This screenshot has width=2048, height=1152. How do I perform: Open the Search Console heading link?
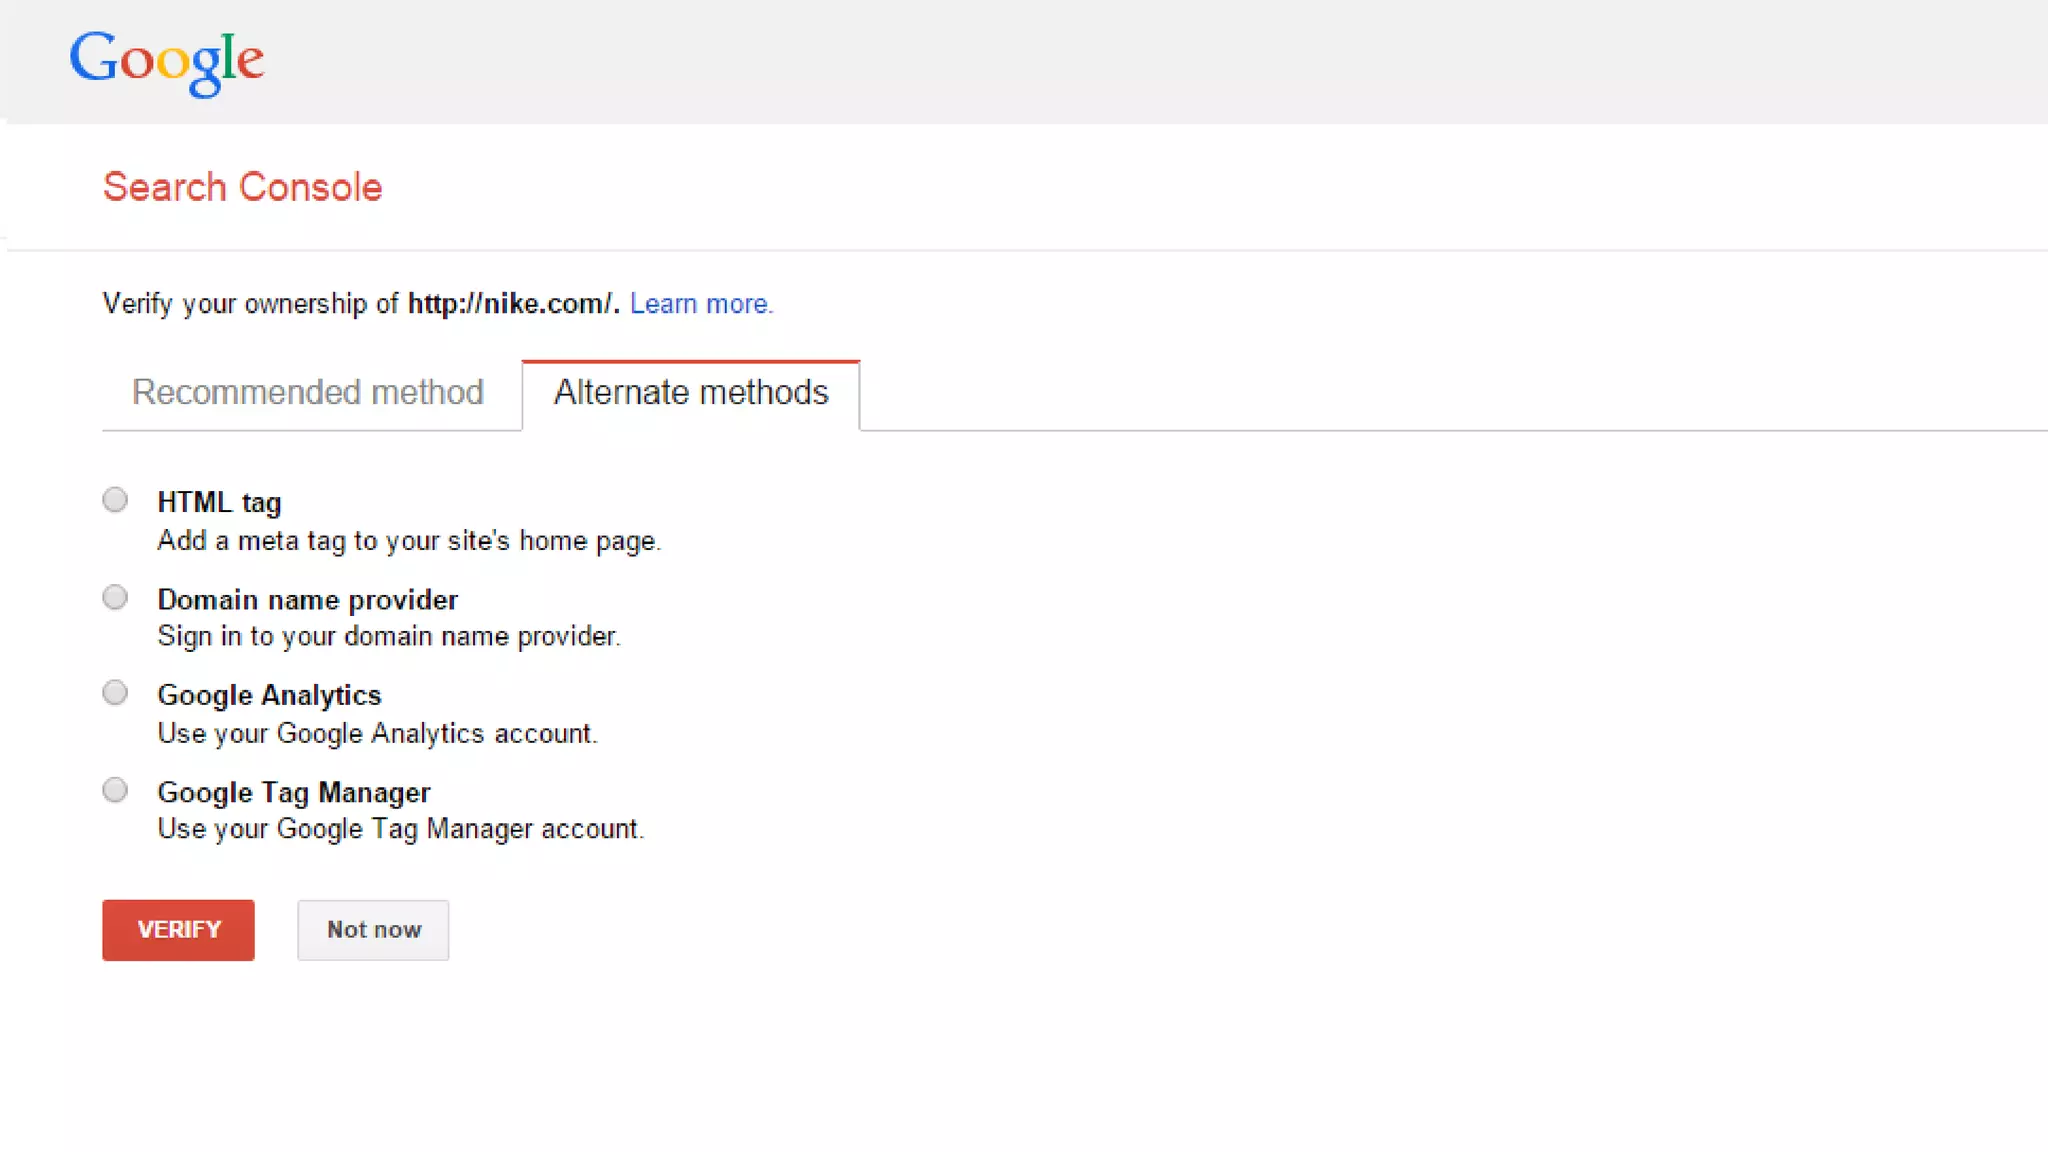pos(242,187)
